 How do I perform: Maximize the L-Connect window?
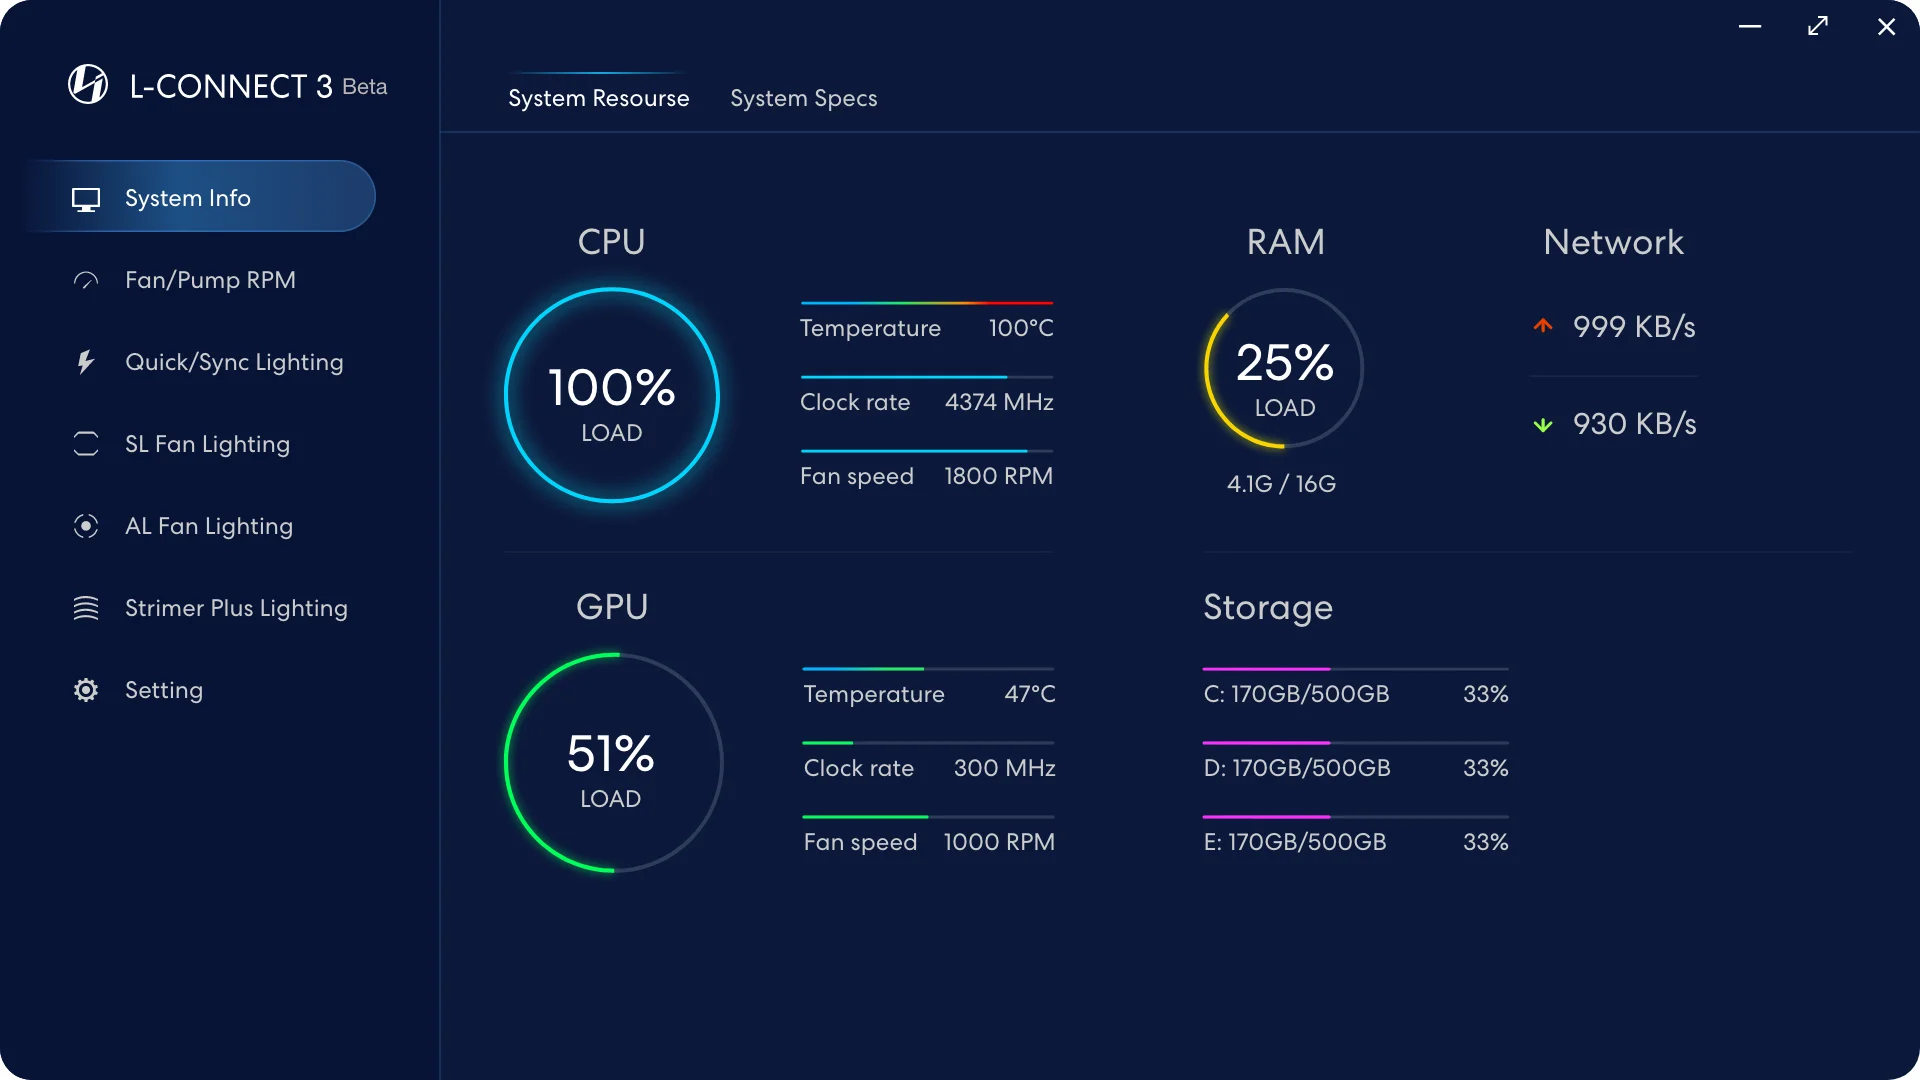coord(1818,27)
